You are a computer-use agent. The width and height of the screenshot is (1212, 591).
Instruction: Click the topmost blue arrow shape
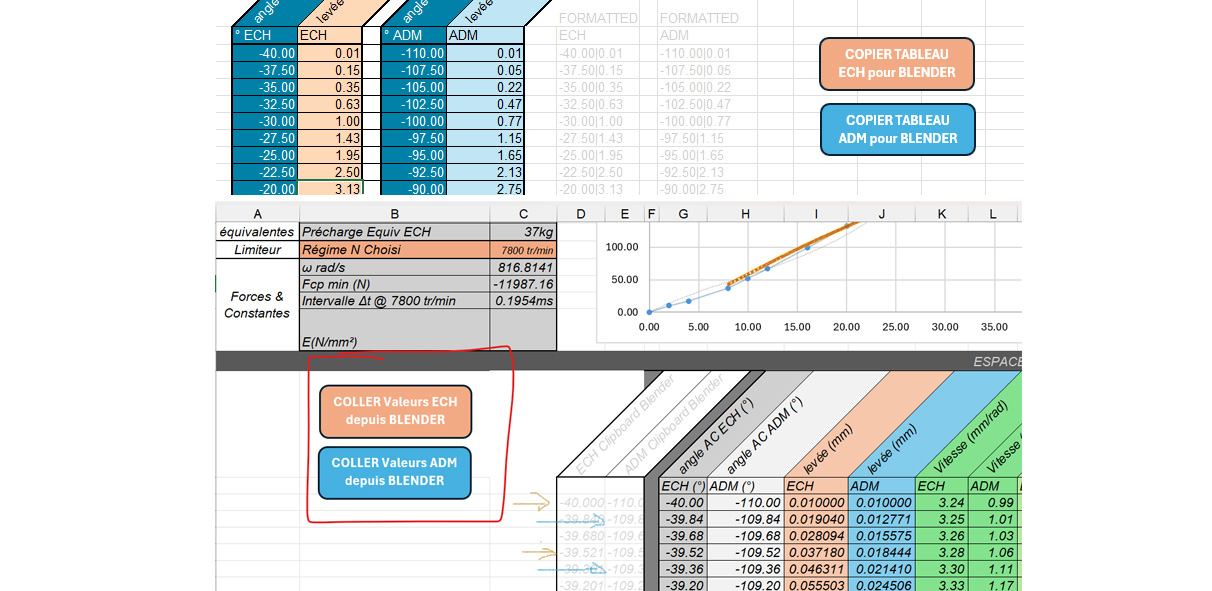tap(570, 520)
